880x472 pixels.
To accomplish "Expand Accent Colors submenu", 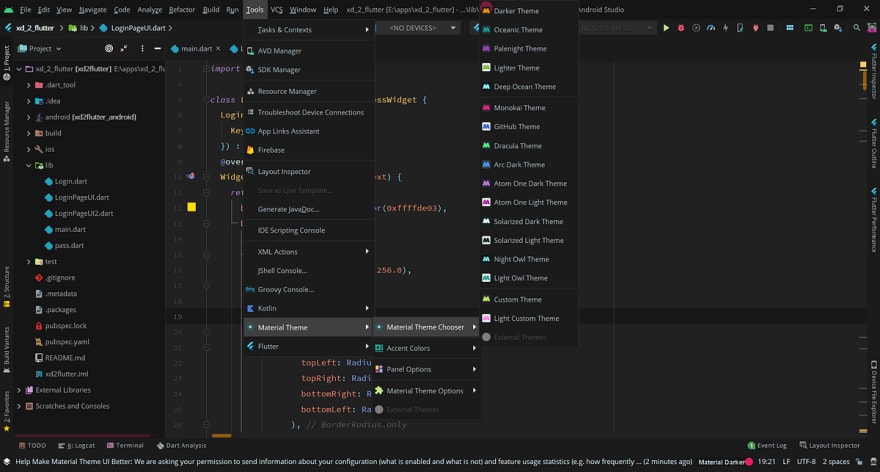I will tap(427, 349).
